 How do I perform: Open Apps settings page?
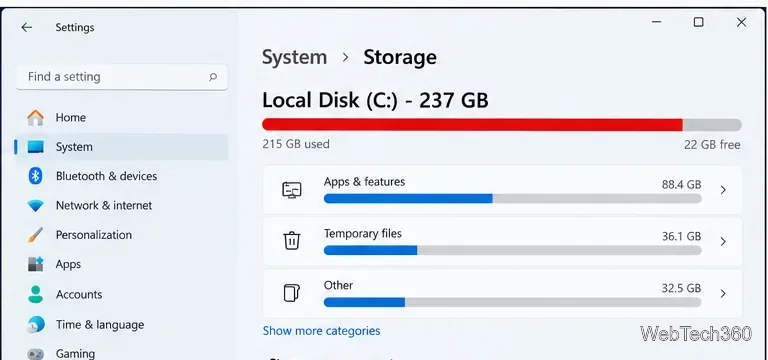(x=122, y=264)
